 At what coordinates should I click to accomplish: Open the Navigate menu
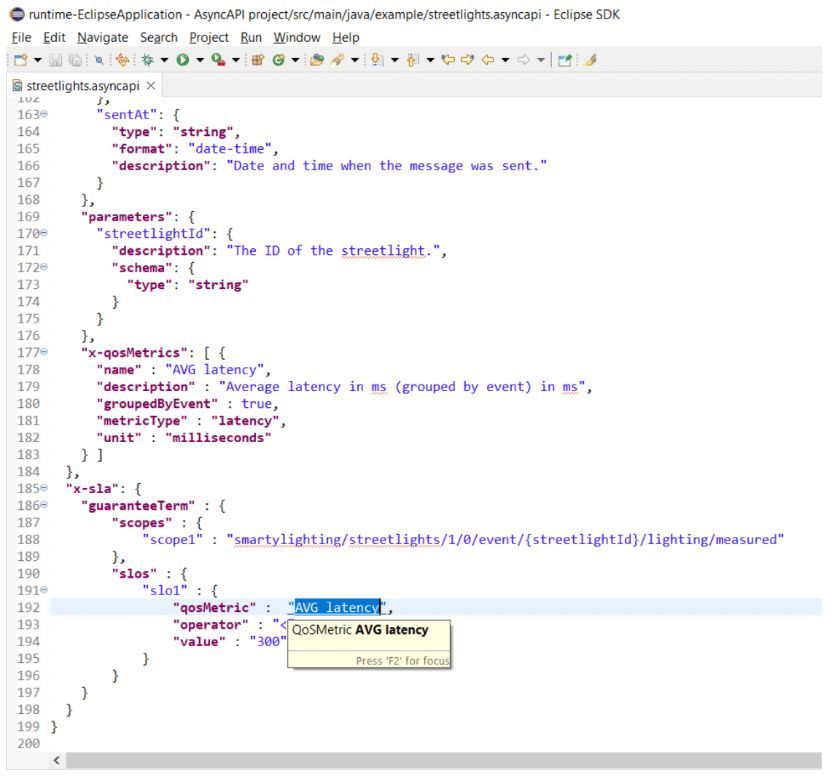tap(103, 38)
